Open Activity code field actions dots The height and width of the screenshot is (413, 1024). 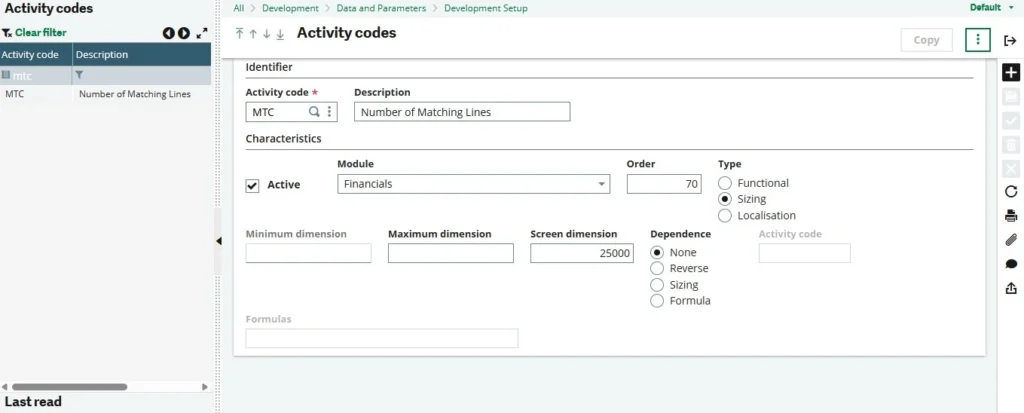329,112
